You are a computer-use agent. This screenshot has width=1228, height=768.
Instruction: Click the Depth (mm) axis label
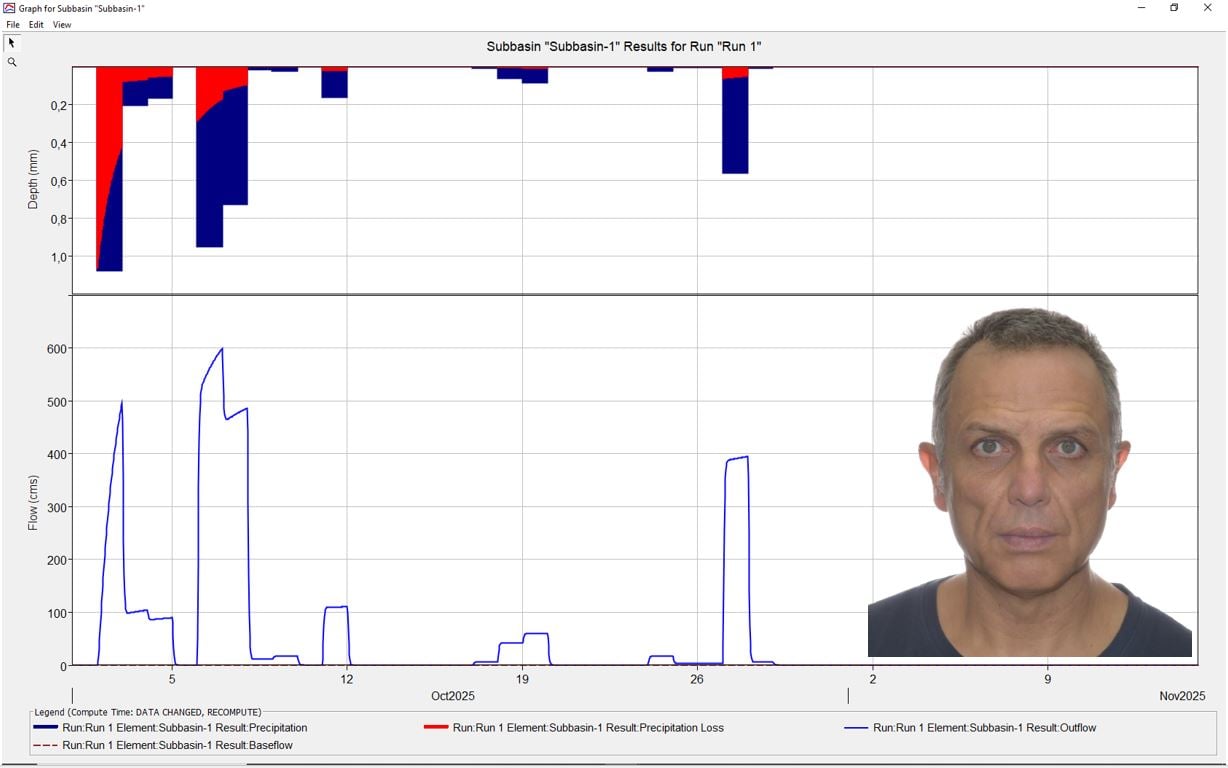point(33,179)
